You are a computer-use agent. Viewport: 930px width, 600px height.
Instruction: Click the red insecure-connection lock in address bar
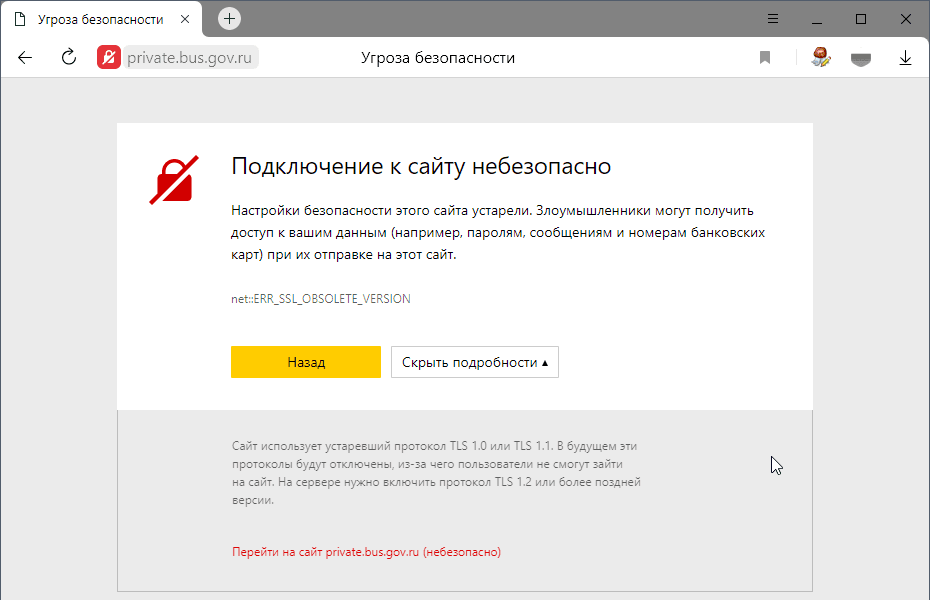coord(109,58)
